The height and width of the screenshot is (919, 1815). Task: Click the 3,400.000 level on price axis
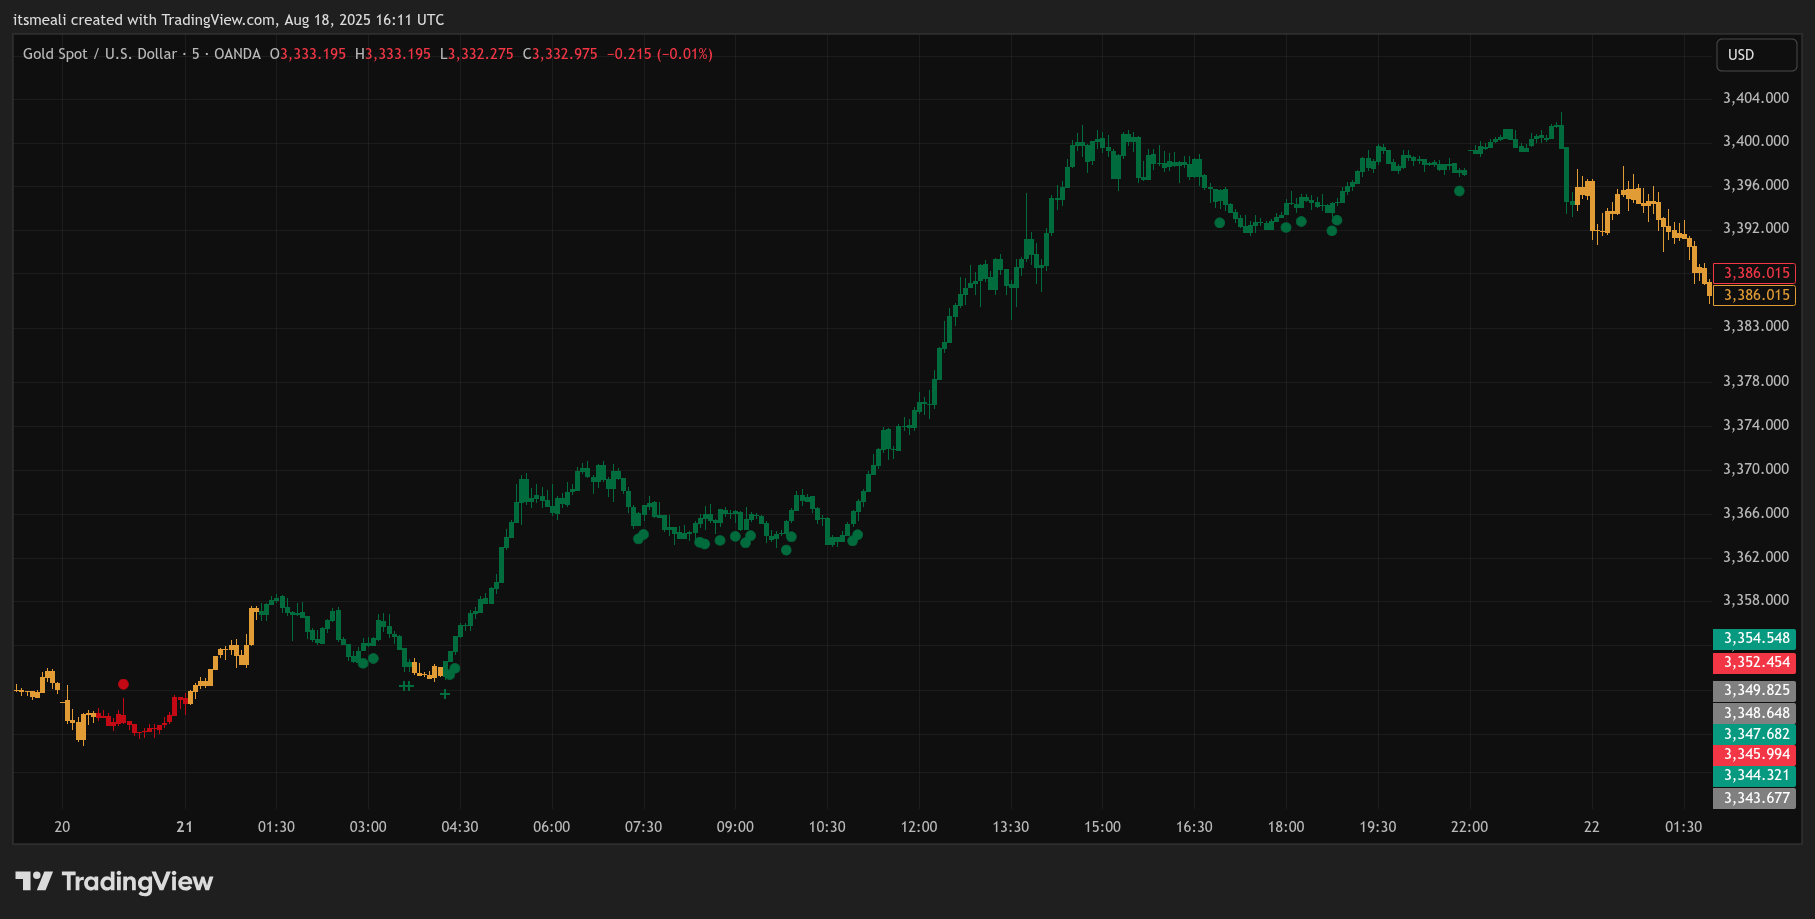pos(1755,141)
